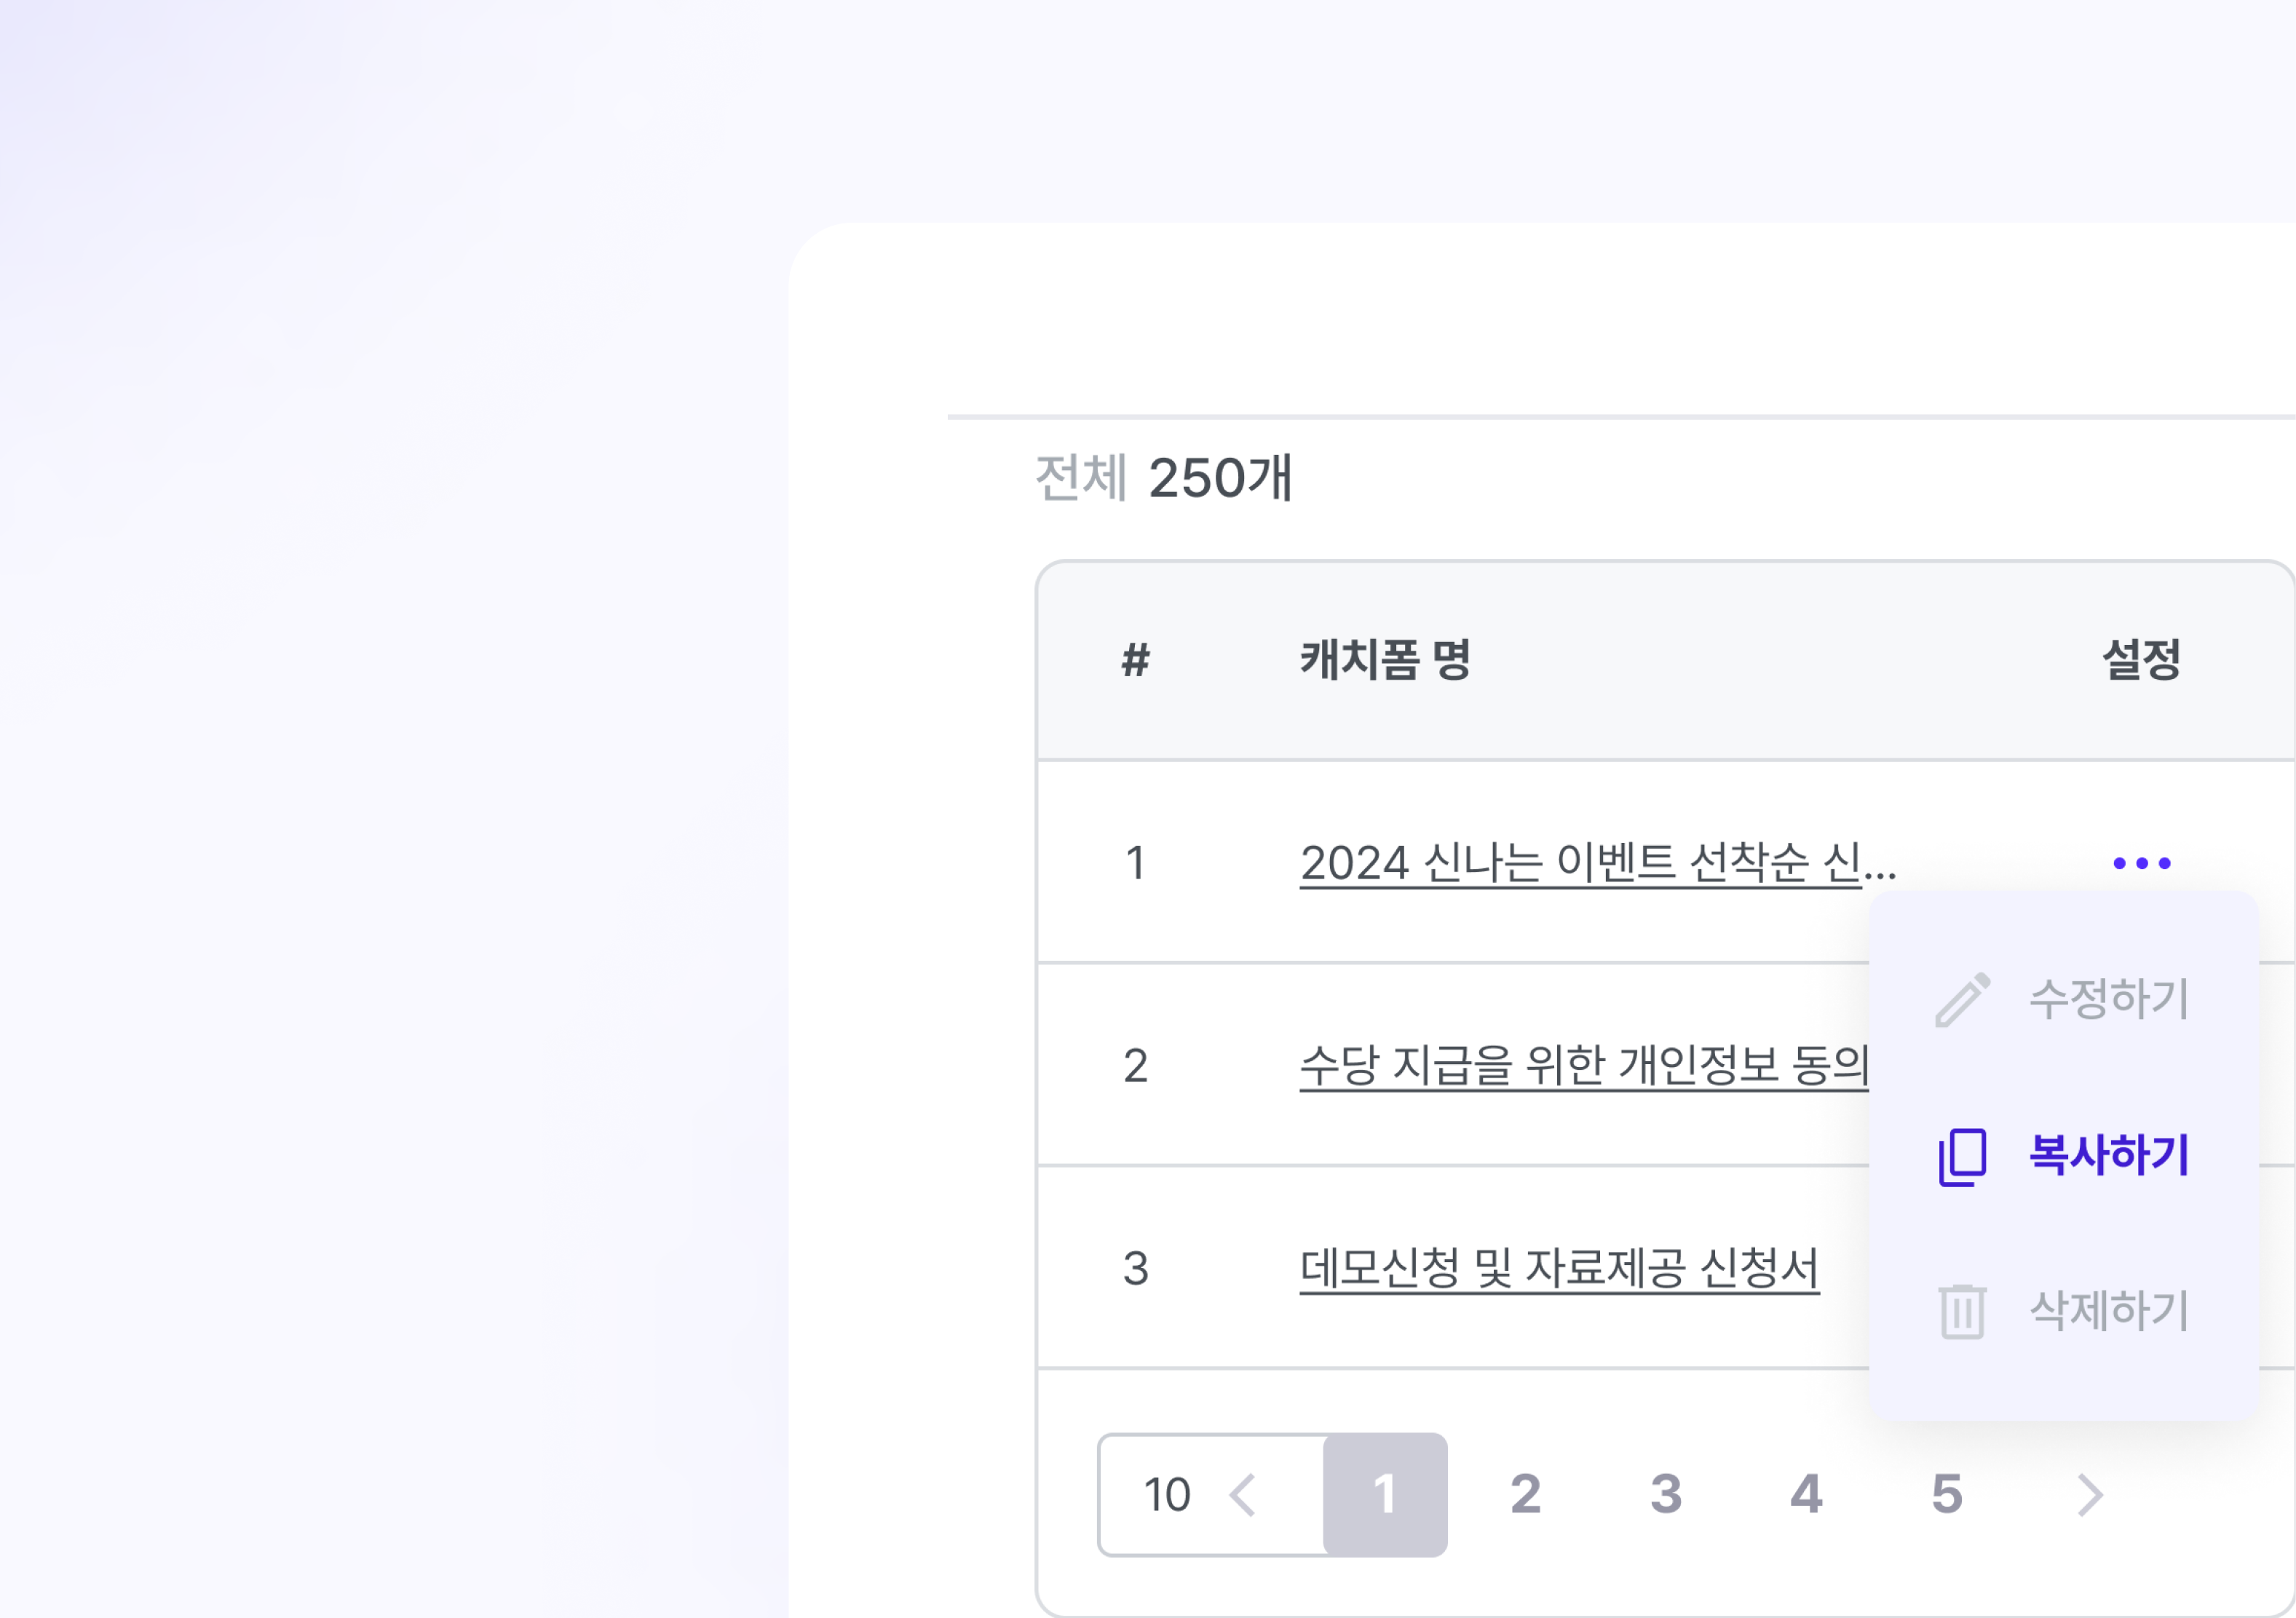Click the 전체 250개 total count label

click(x=1164, y=478)
